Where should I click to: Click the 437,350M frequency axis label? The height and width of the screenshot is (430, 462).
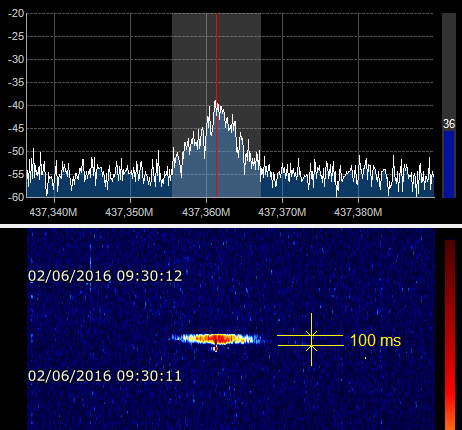click(x=129, y=212)
